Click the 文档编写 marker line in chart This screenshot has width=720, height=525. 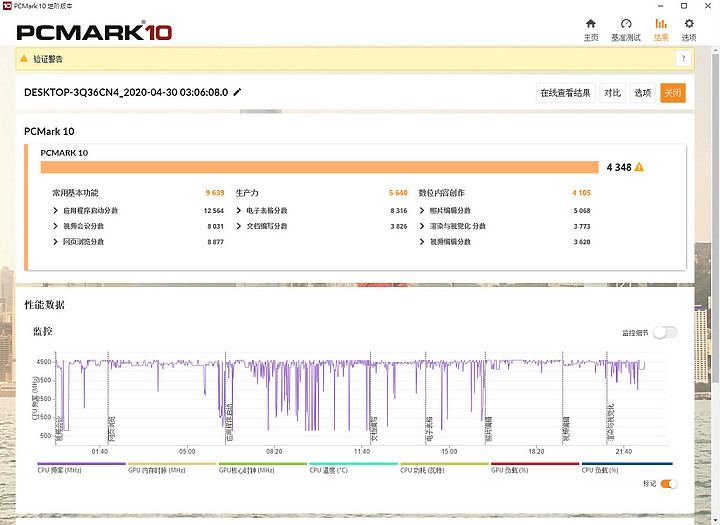tap(371, 398)
